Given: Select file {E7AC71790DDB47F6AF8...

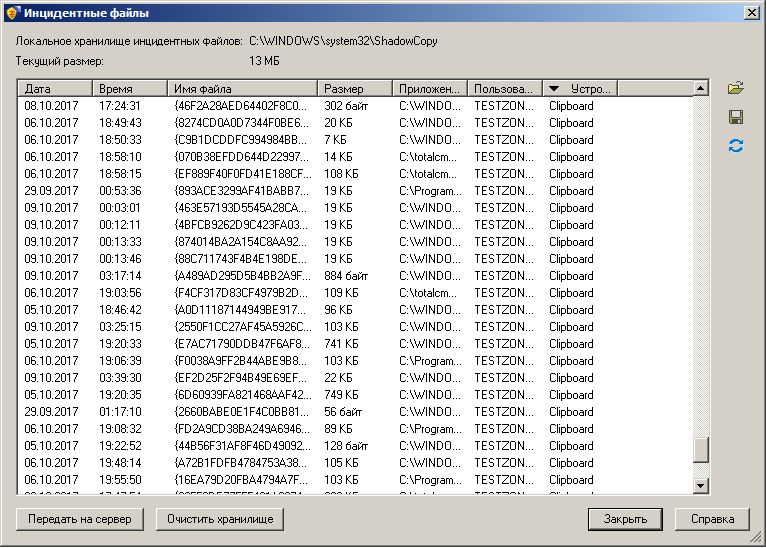Looking at the screenshot, I should (x=242, y=344).
